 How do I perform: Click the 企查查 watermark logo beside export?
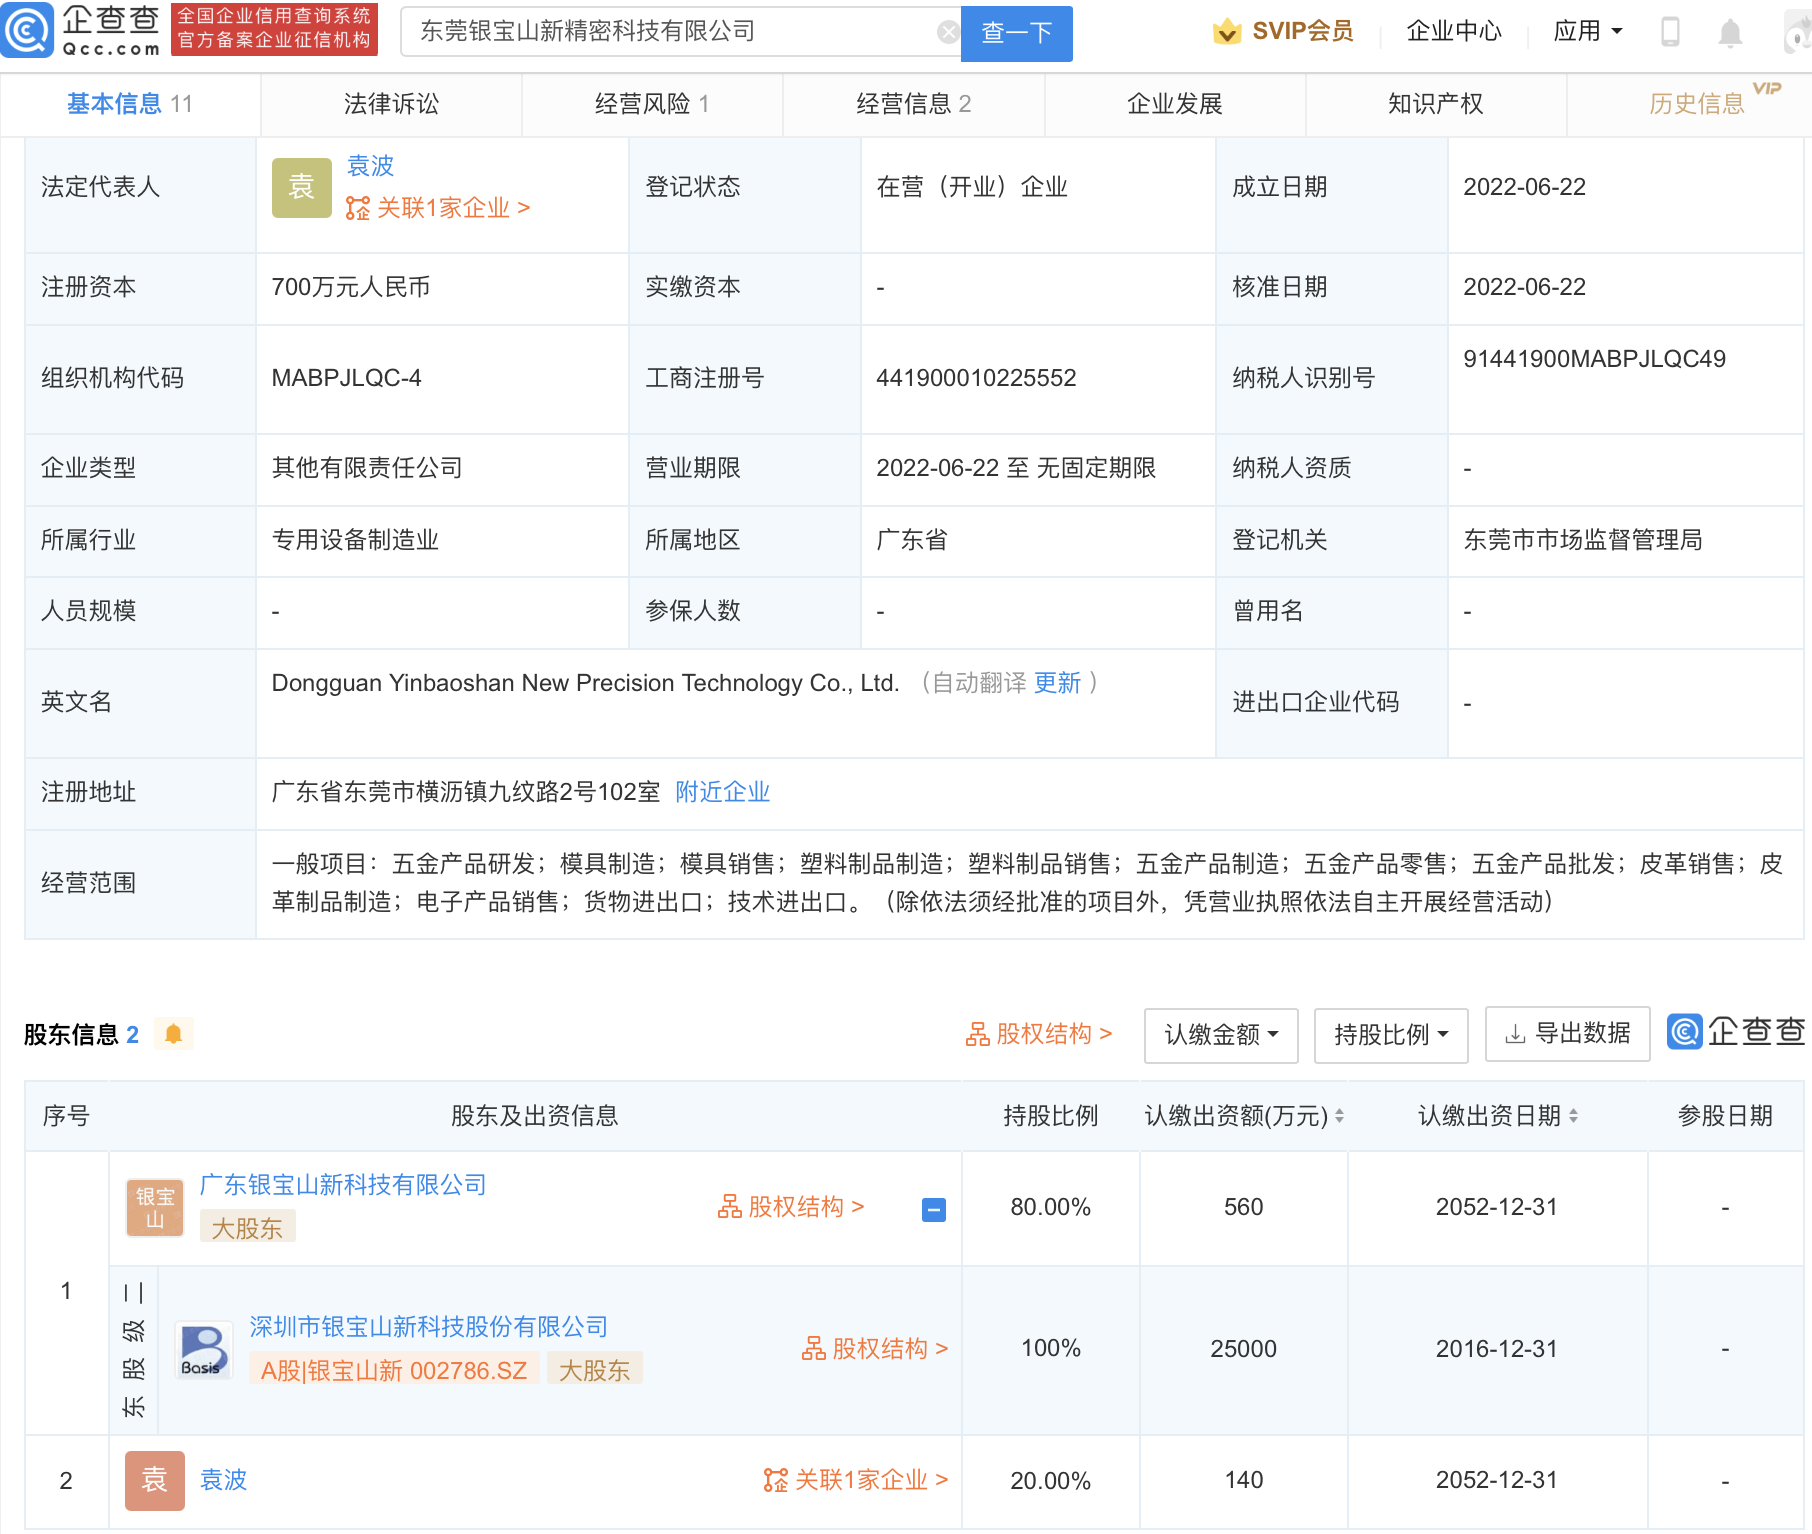[1737, 1032]
